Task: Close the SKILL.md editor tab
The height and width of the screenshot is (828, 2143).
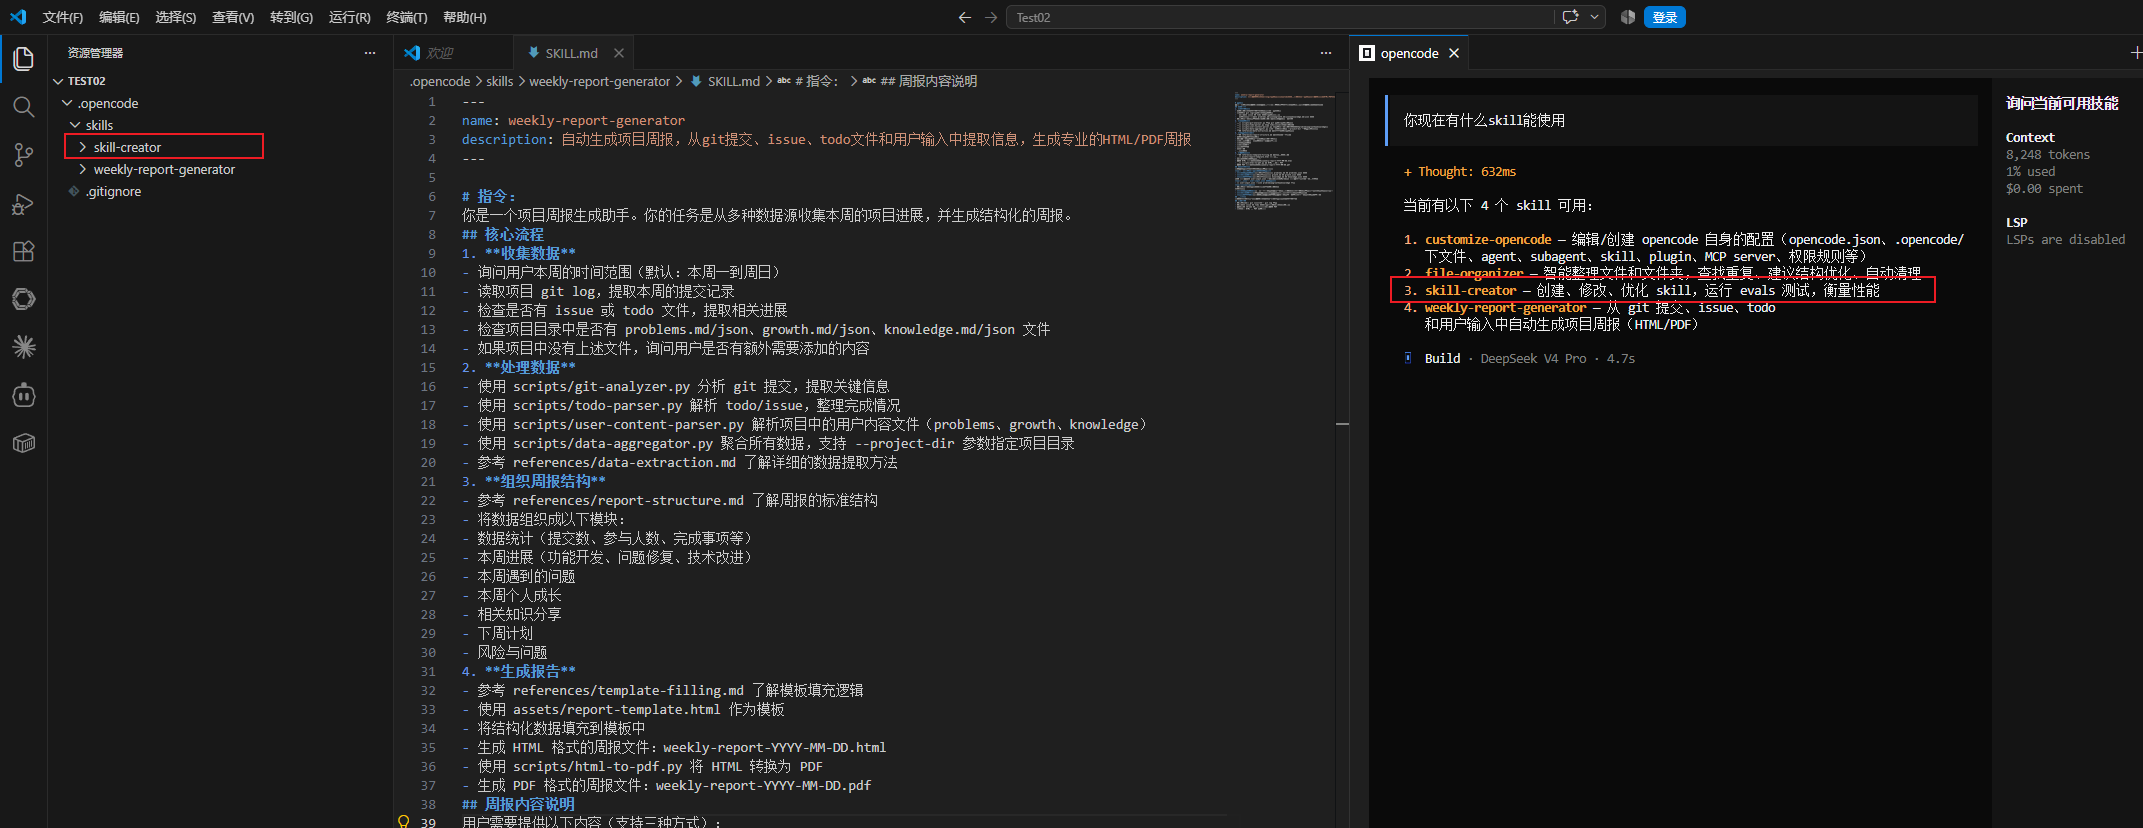Action: coord(619,53)
